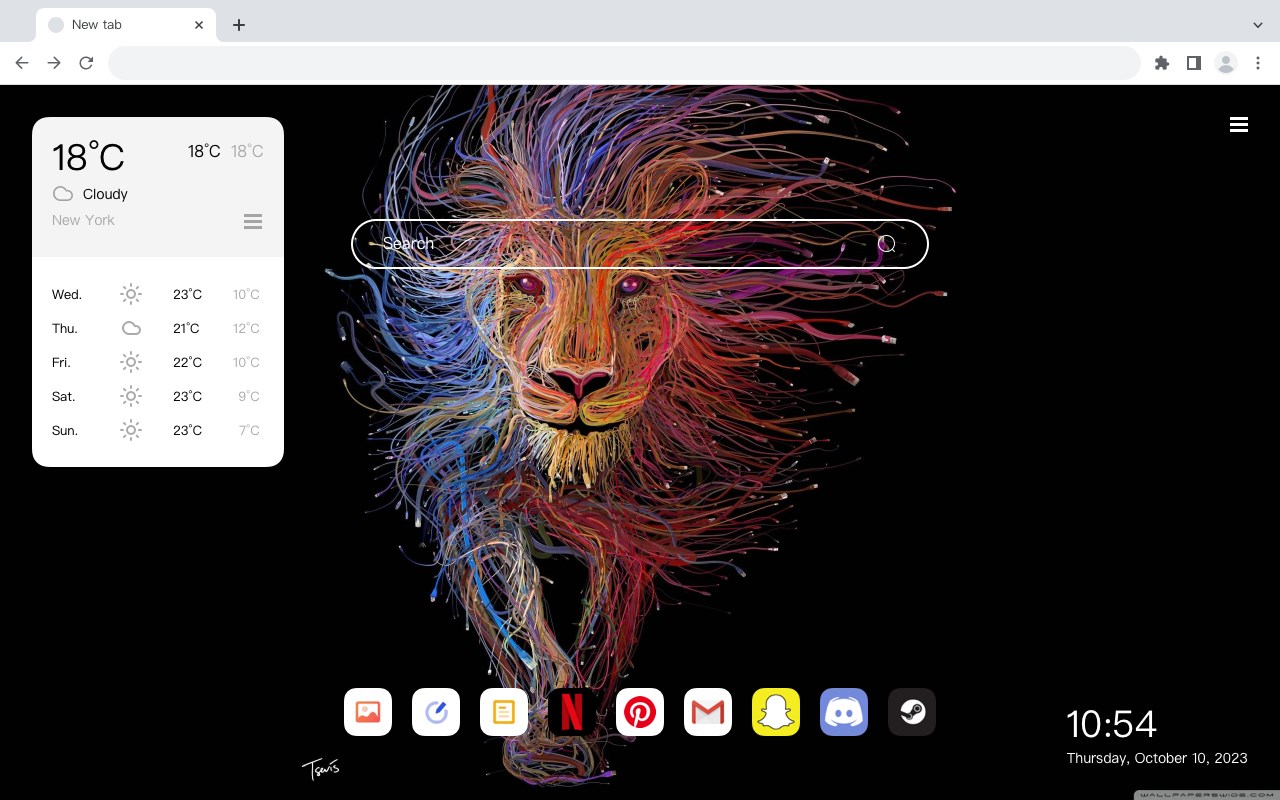Open the page hamburger menu at top right
The height and width of the screenshot is (800, 1280).
pos(1239,125)
